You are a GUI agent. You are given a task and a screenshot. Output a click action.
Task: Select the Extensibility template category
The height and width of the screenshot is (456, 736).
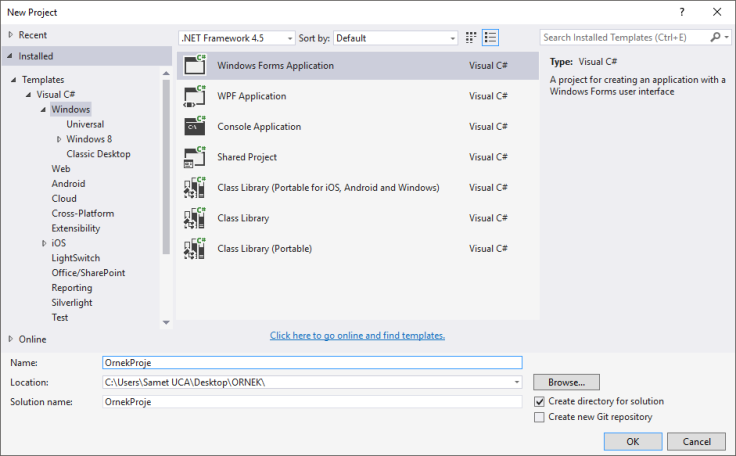(x=76, y=228)
